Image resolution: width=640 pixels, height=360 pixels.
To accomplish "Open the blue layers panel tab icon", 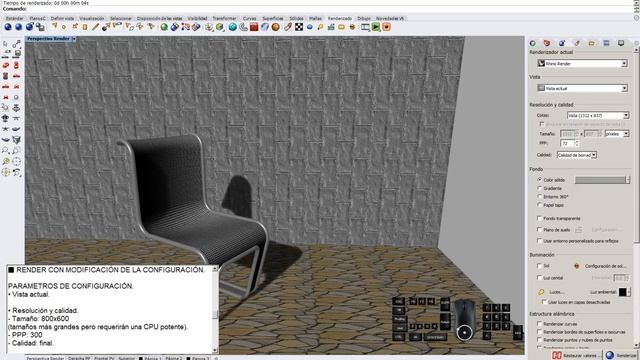I will point(606,43).
